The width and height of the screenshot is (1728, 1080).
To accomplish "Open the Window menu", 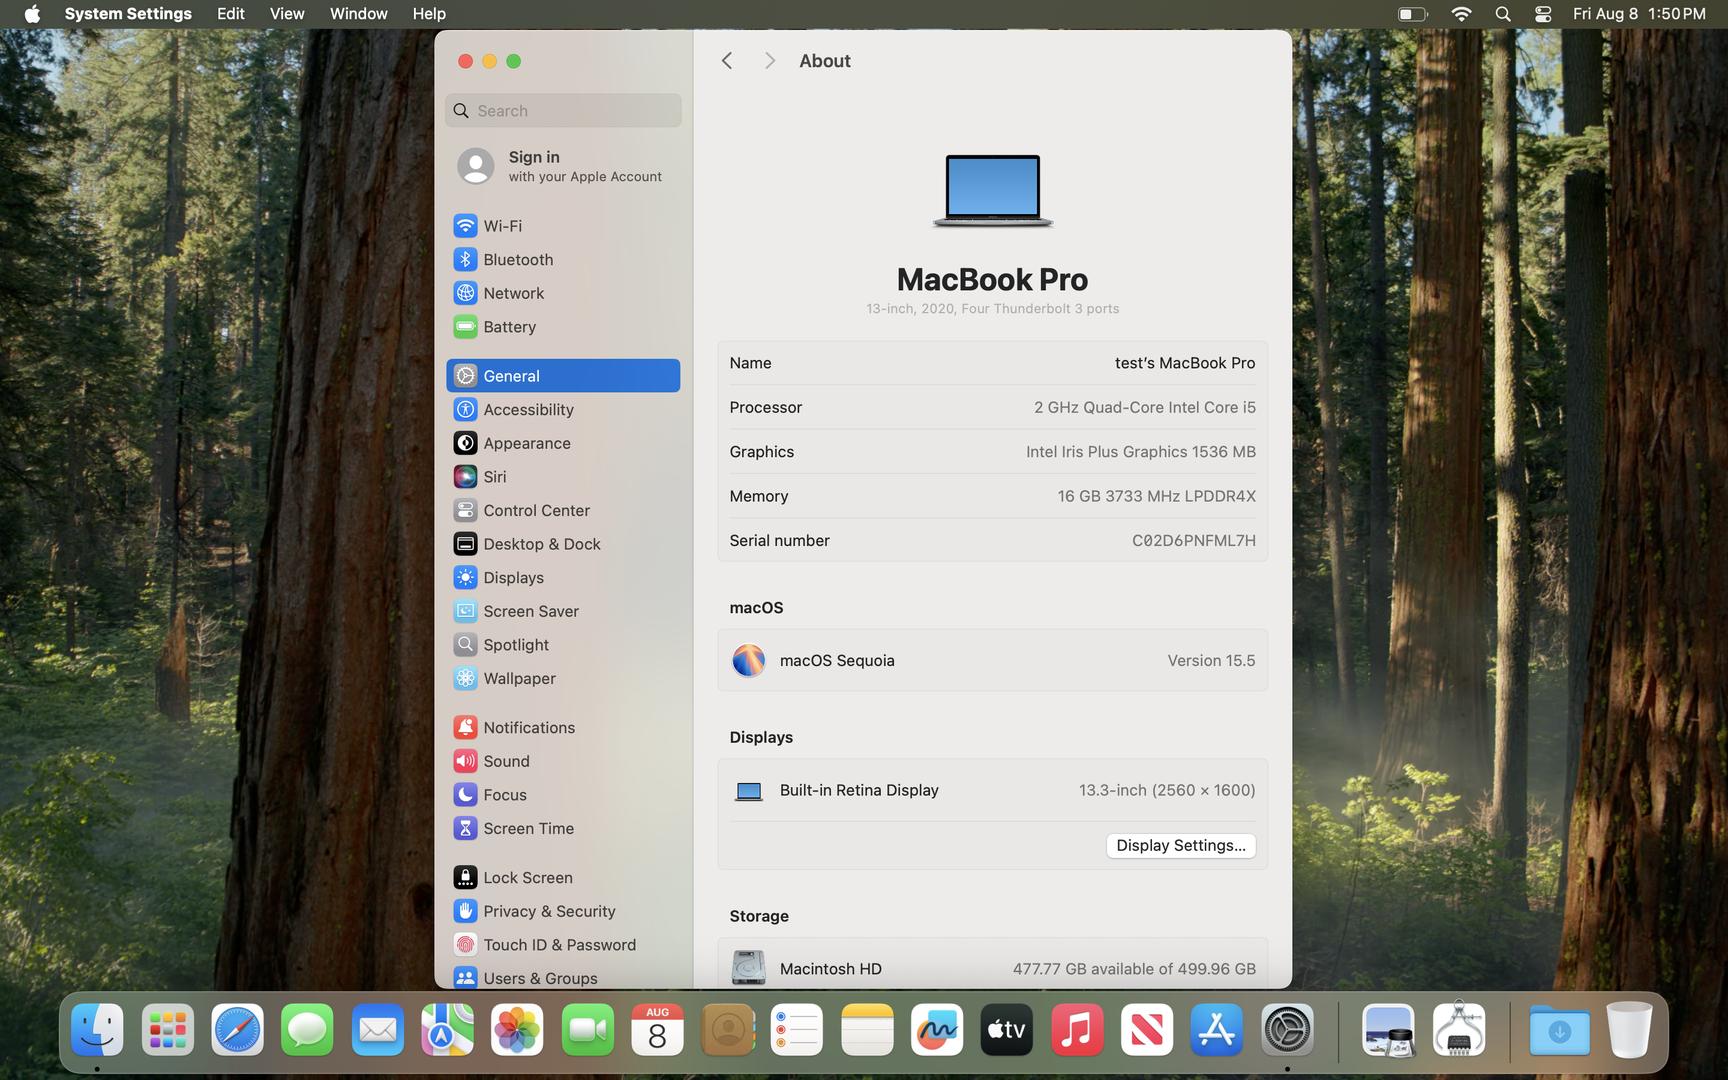I will click(359, 14).
